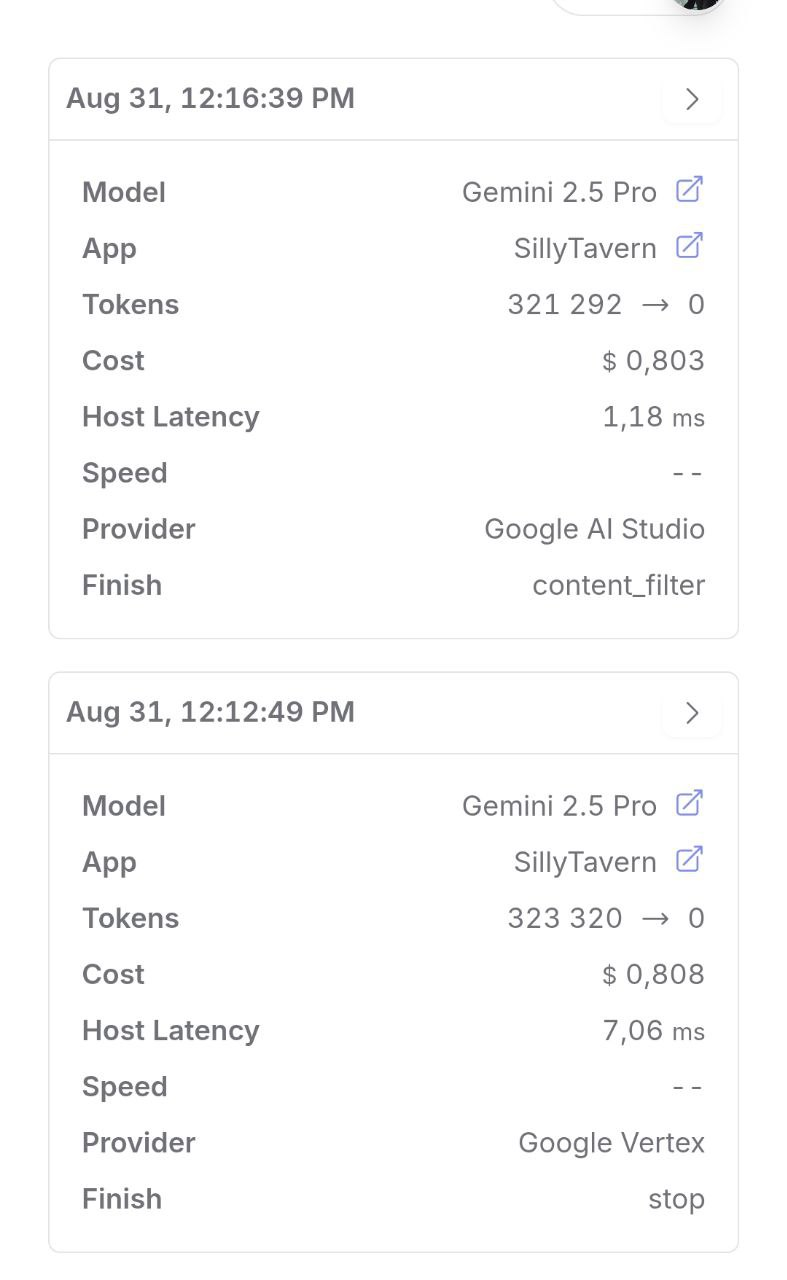Open model link icon in 12:12:49 PM entry
787x1280 pixels.
689,803
